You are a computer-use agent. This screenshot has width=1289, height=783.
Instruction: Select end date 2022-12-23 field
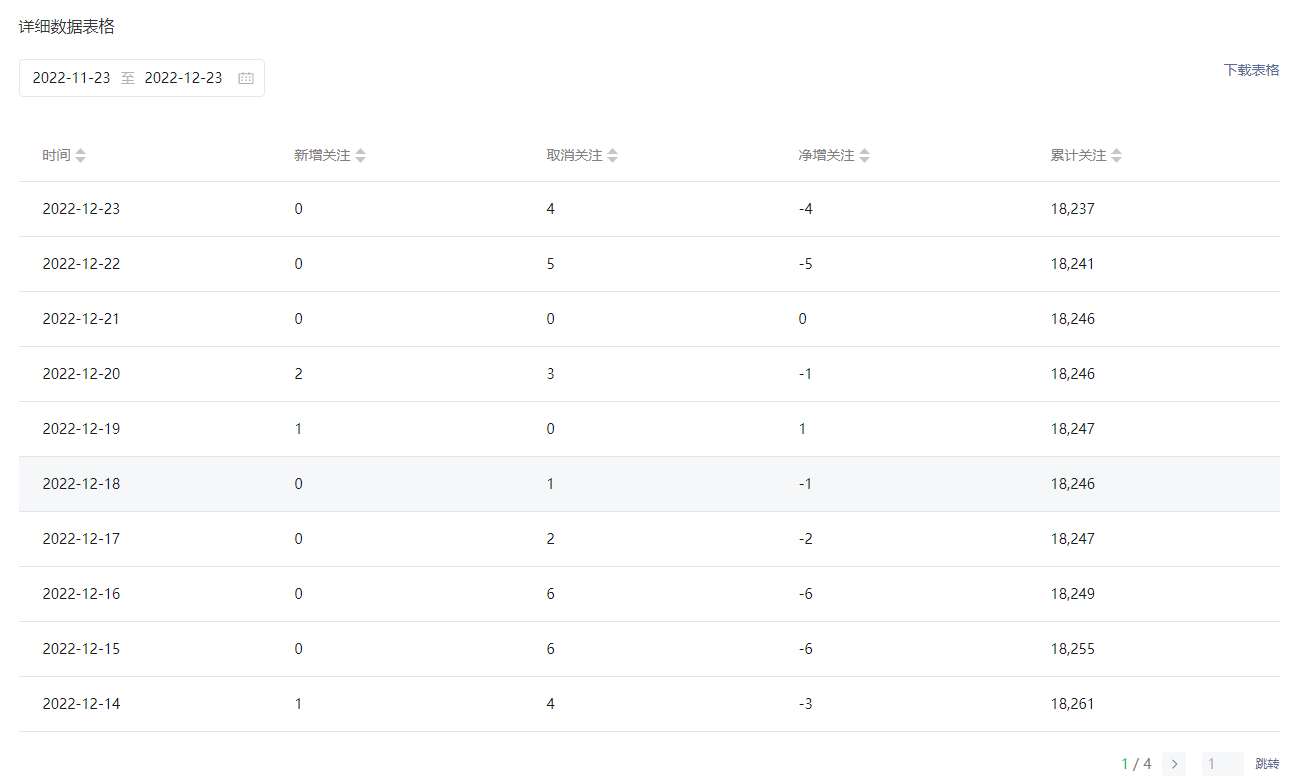click(183, 78)
